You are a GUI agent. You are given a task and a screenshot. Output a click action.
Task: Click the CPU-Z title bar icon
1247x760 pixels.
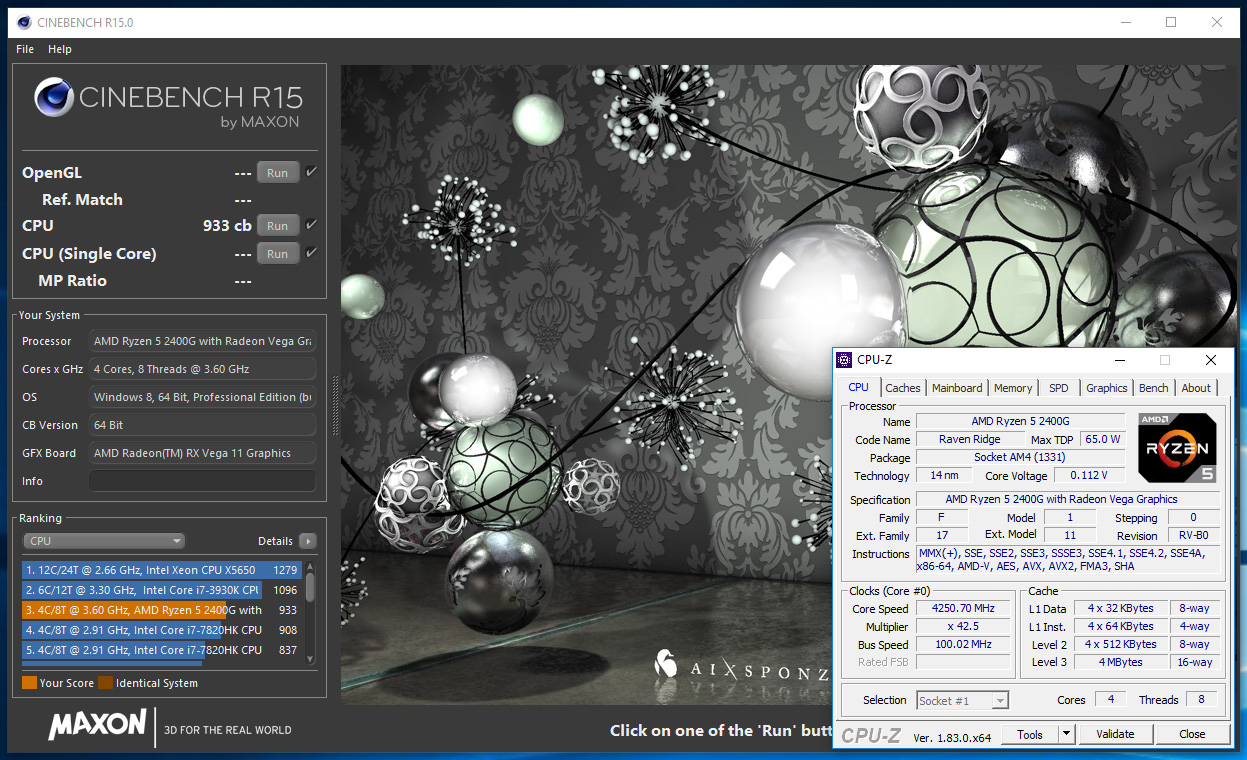click(843, 360)
